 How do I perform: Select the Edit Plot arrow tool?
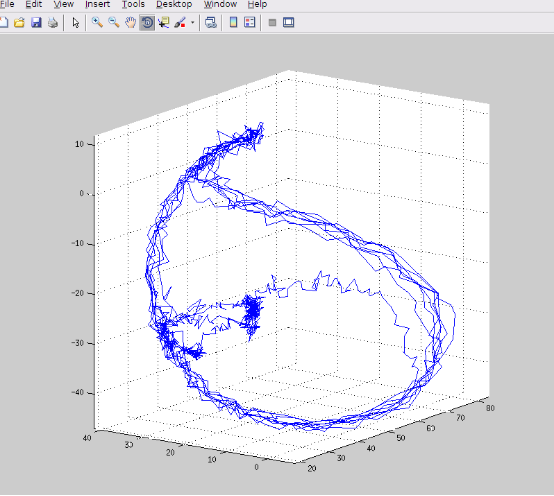tap(75, 23)
